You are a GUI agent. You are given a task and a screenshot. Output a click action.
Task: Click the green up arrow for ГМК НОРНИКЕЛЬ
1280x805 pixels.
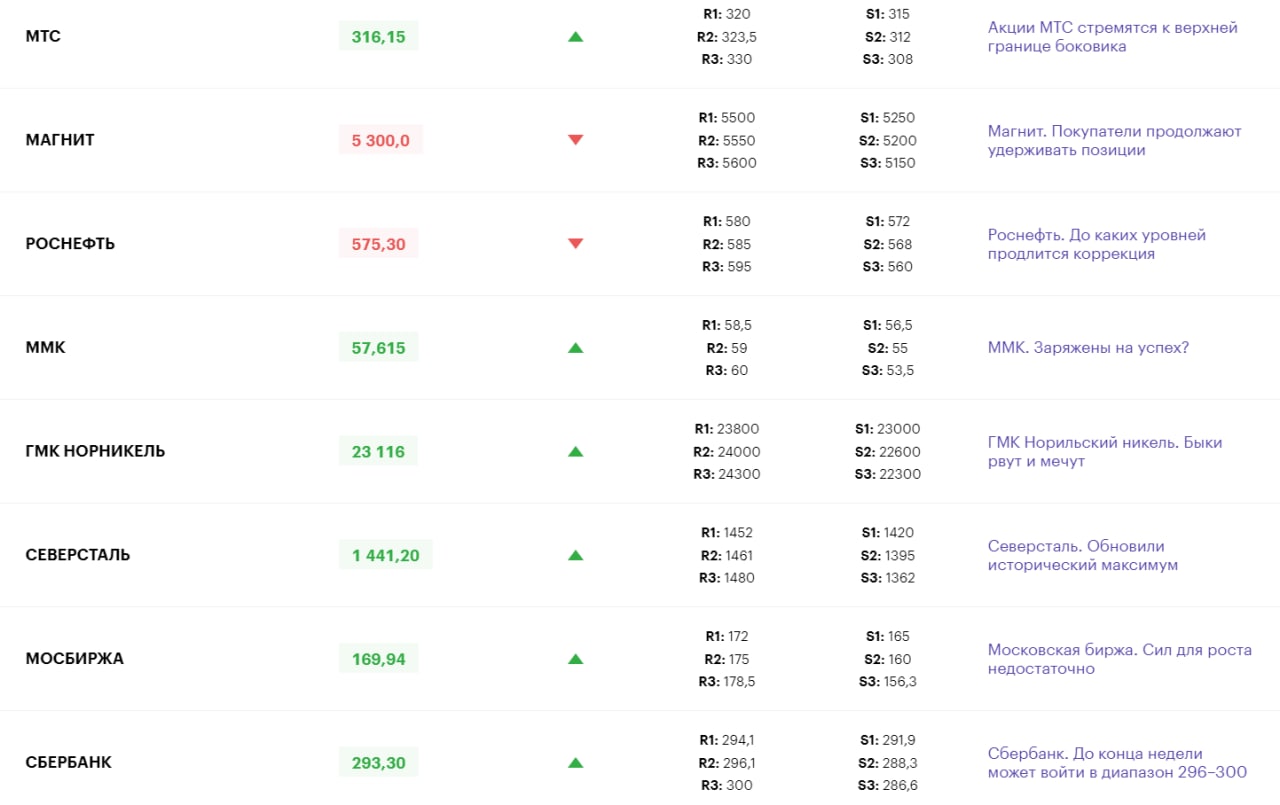[x=575, y=452]
